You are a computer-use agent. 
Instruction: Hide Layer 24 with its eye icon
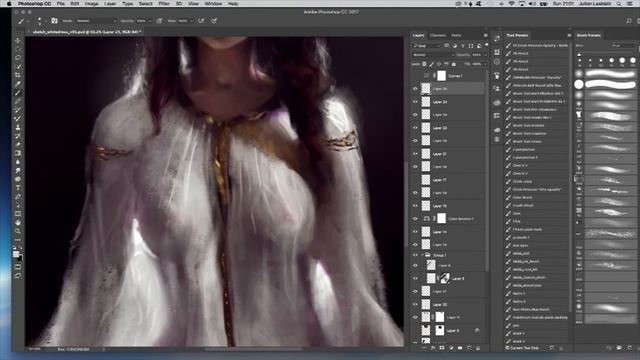tap(415, 102)
